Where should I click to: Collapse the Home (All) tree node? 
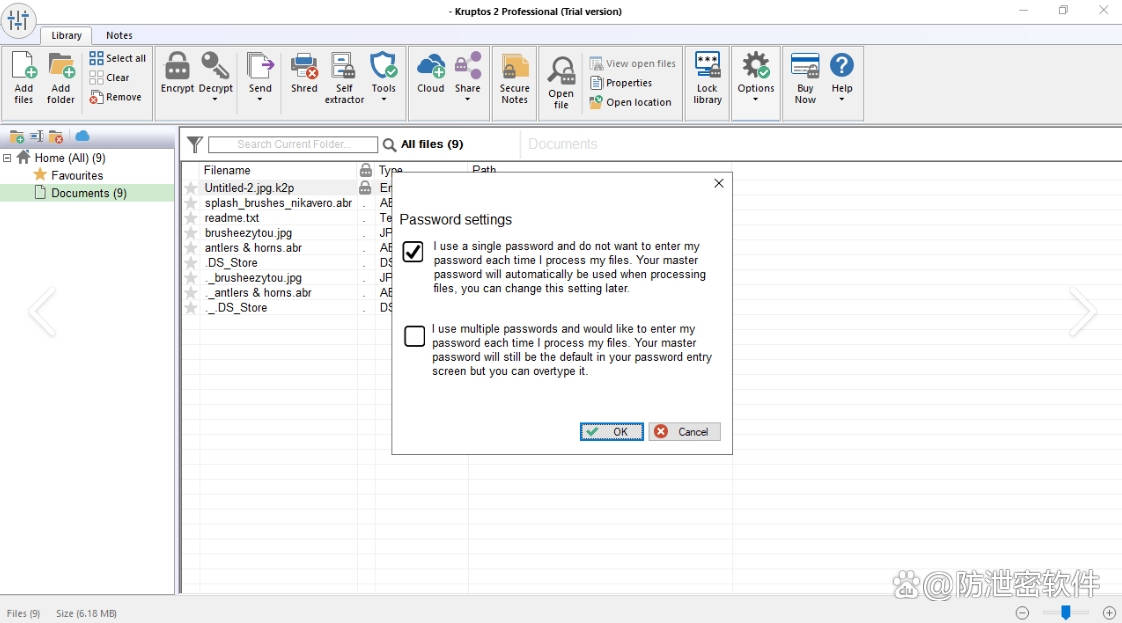(7, 157)
